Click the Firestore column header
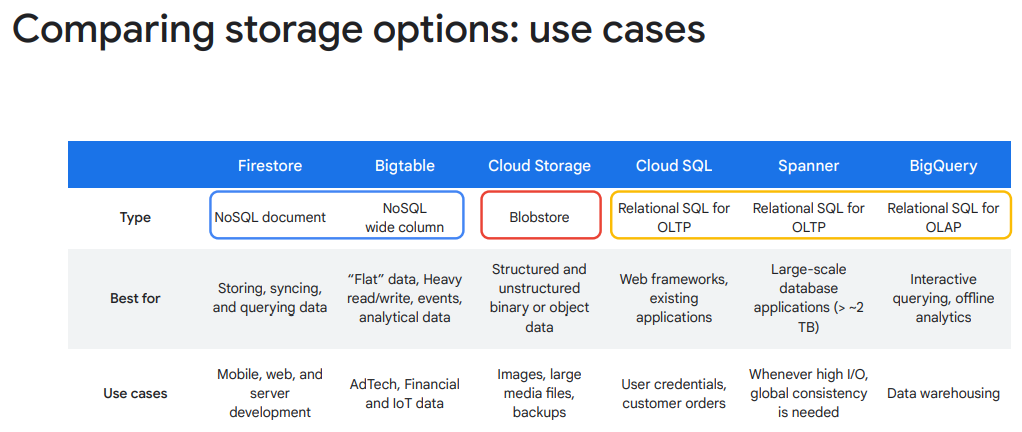This screenshot has height=432, width=1022. pyautogui.click(x=270, y=166)
